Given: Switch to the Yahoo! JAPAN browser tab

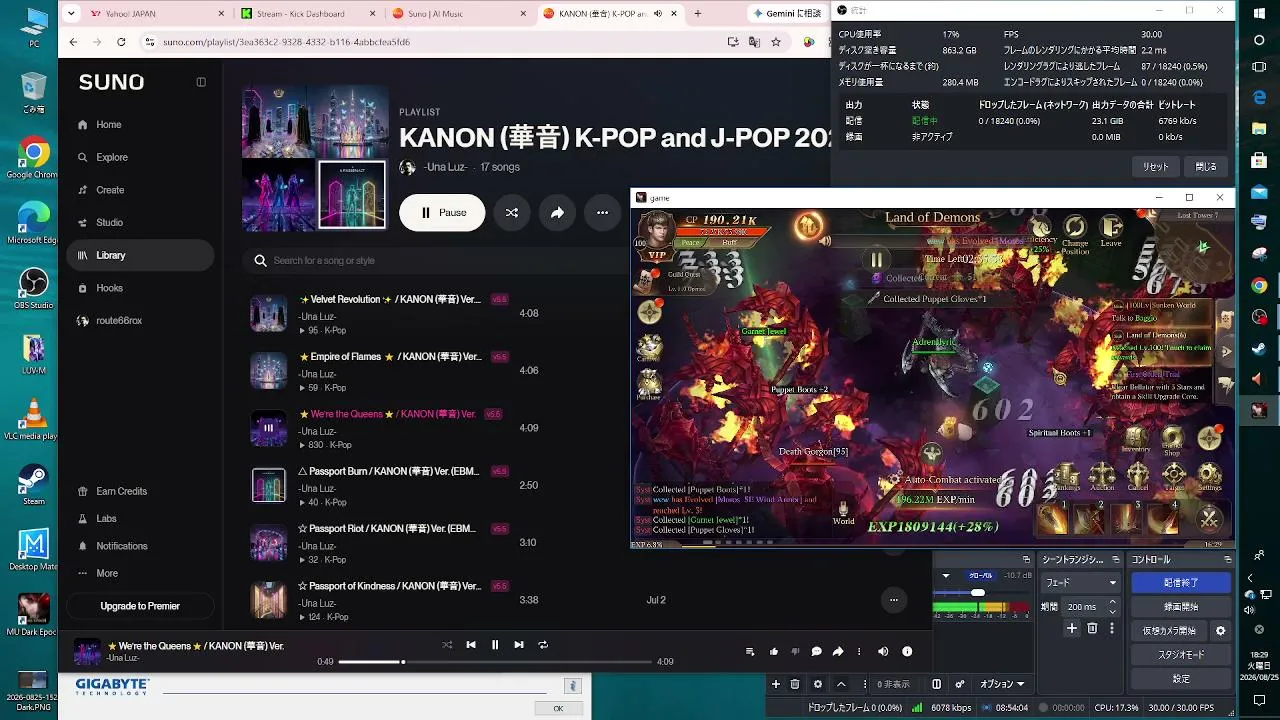Looking at the screenshot, I should 155,14.
